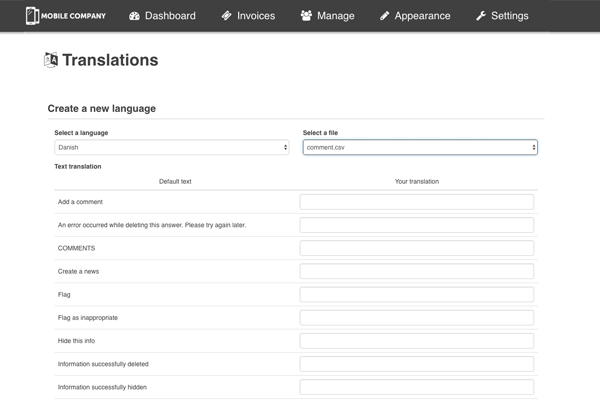Focus the translation field for 'COMMENTS'
Screen dimensions: 600x400
(x=417, y=248)
